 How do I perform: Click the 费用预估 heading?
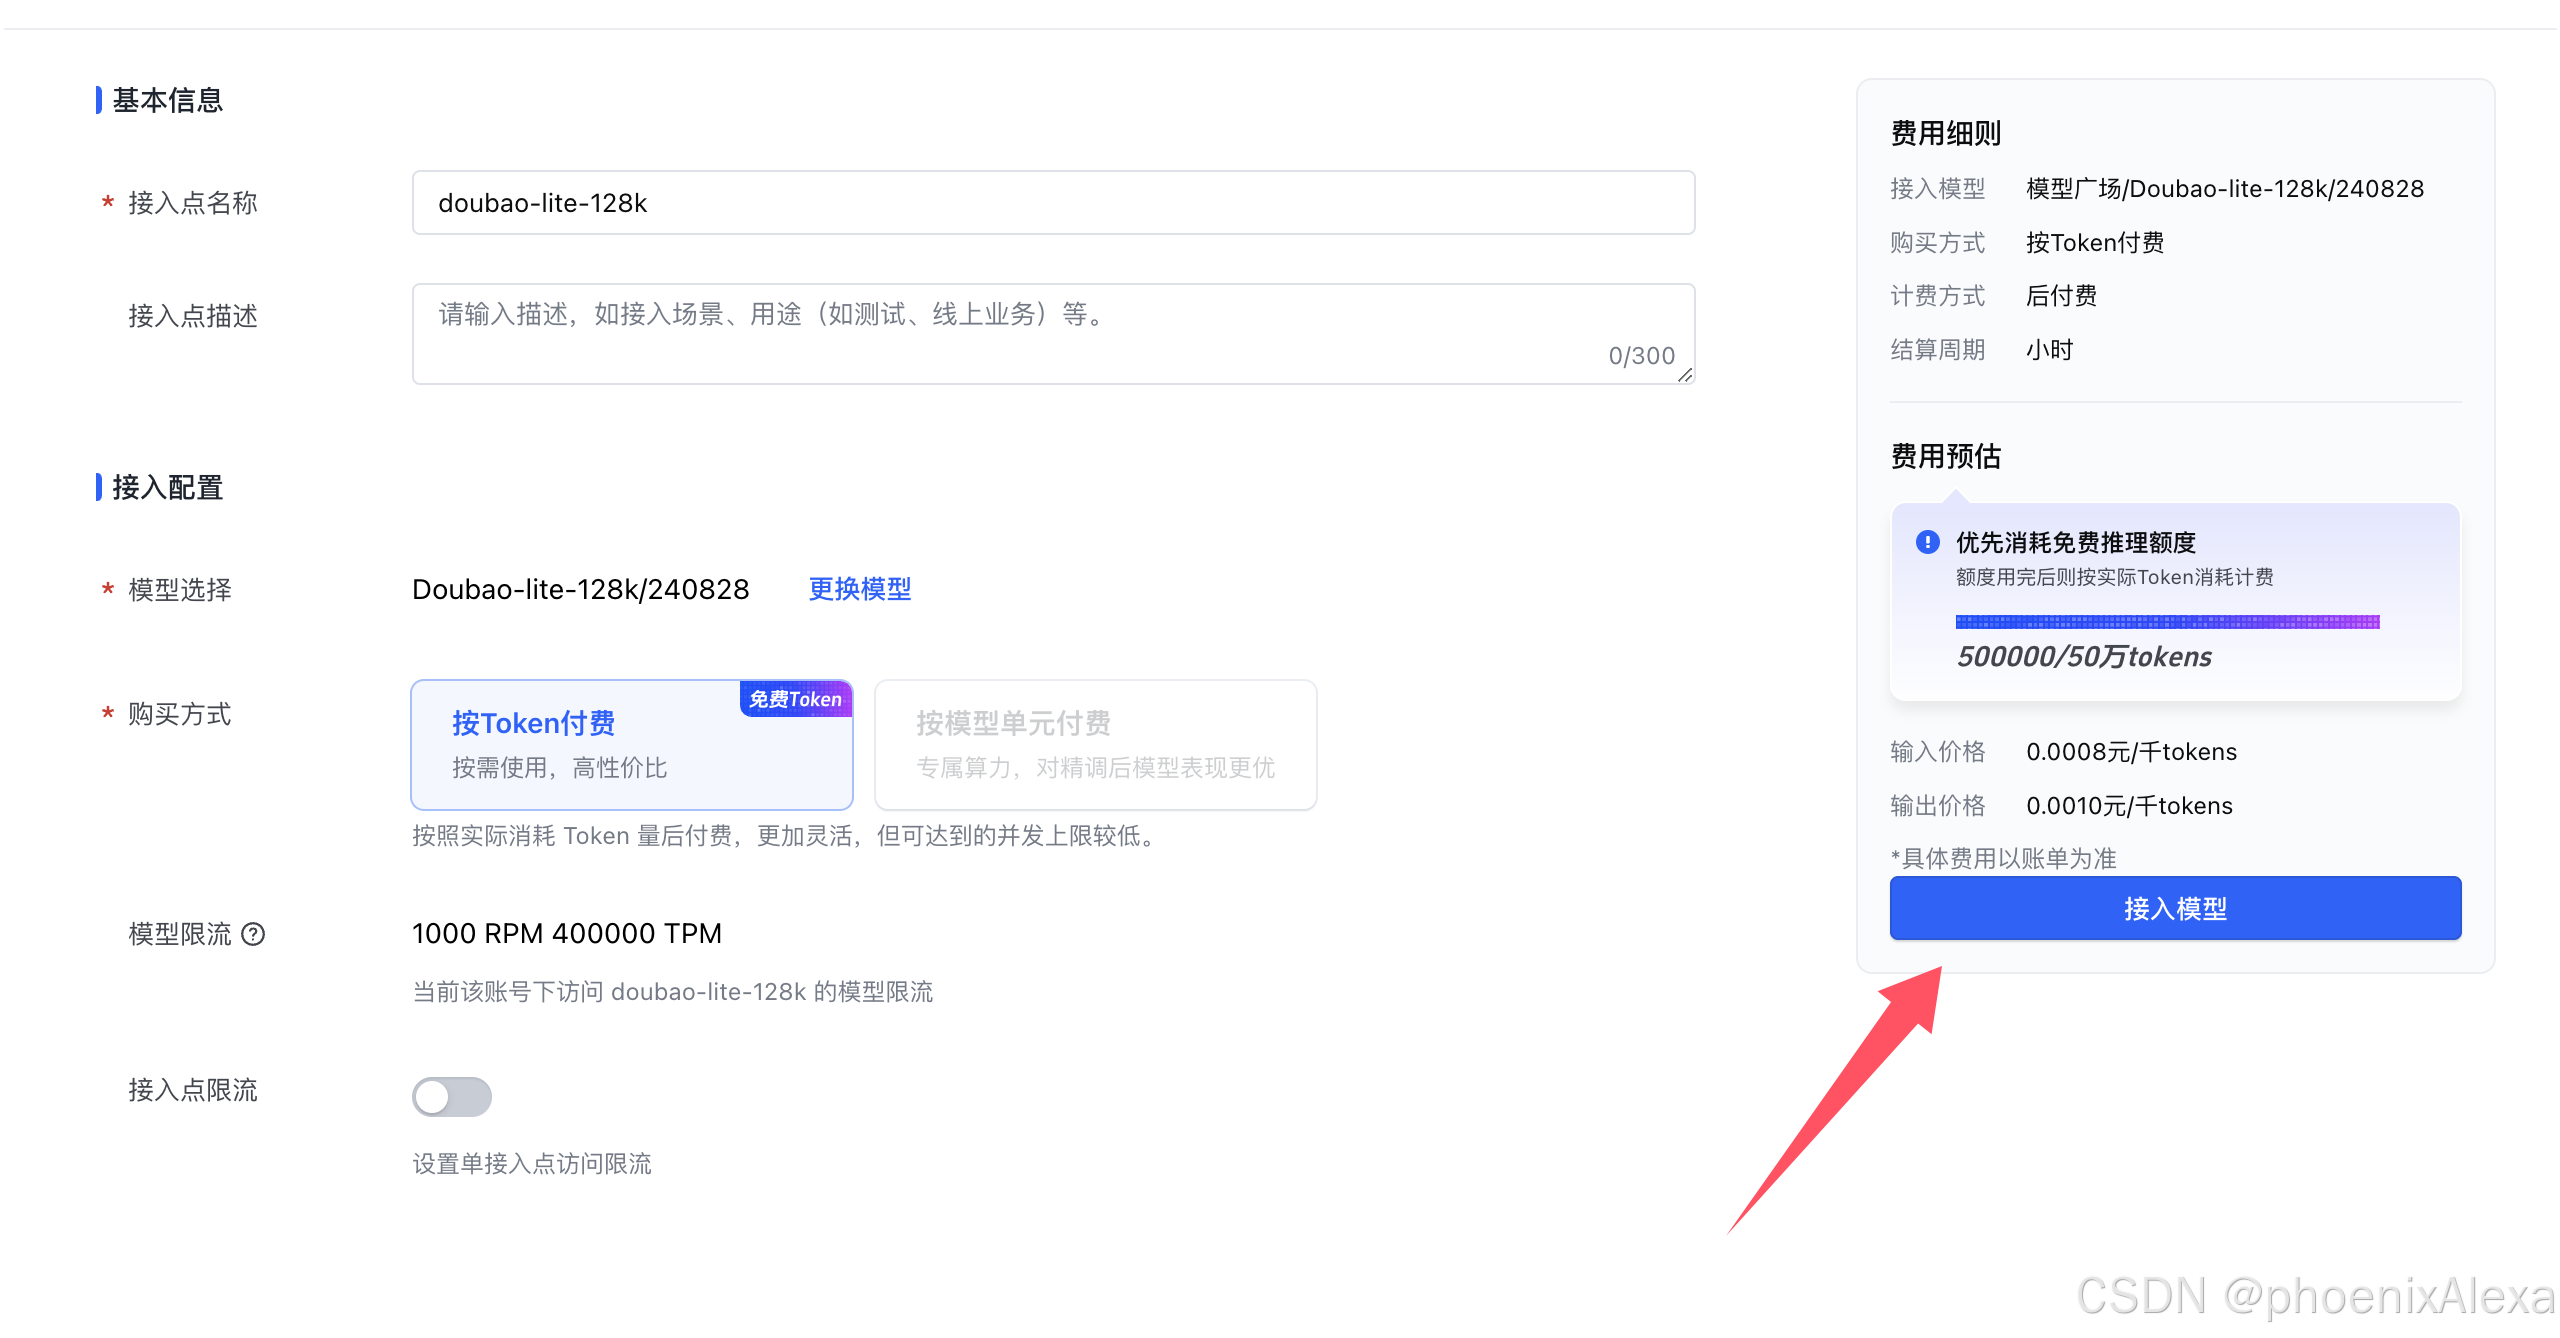tap(1945, 456)
